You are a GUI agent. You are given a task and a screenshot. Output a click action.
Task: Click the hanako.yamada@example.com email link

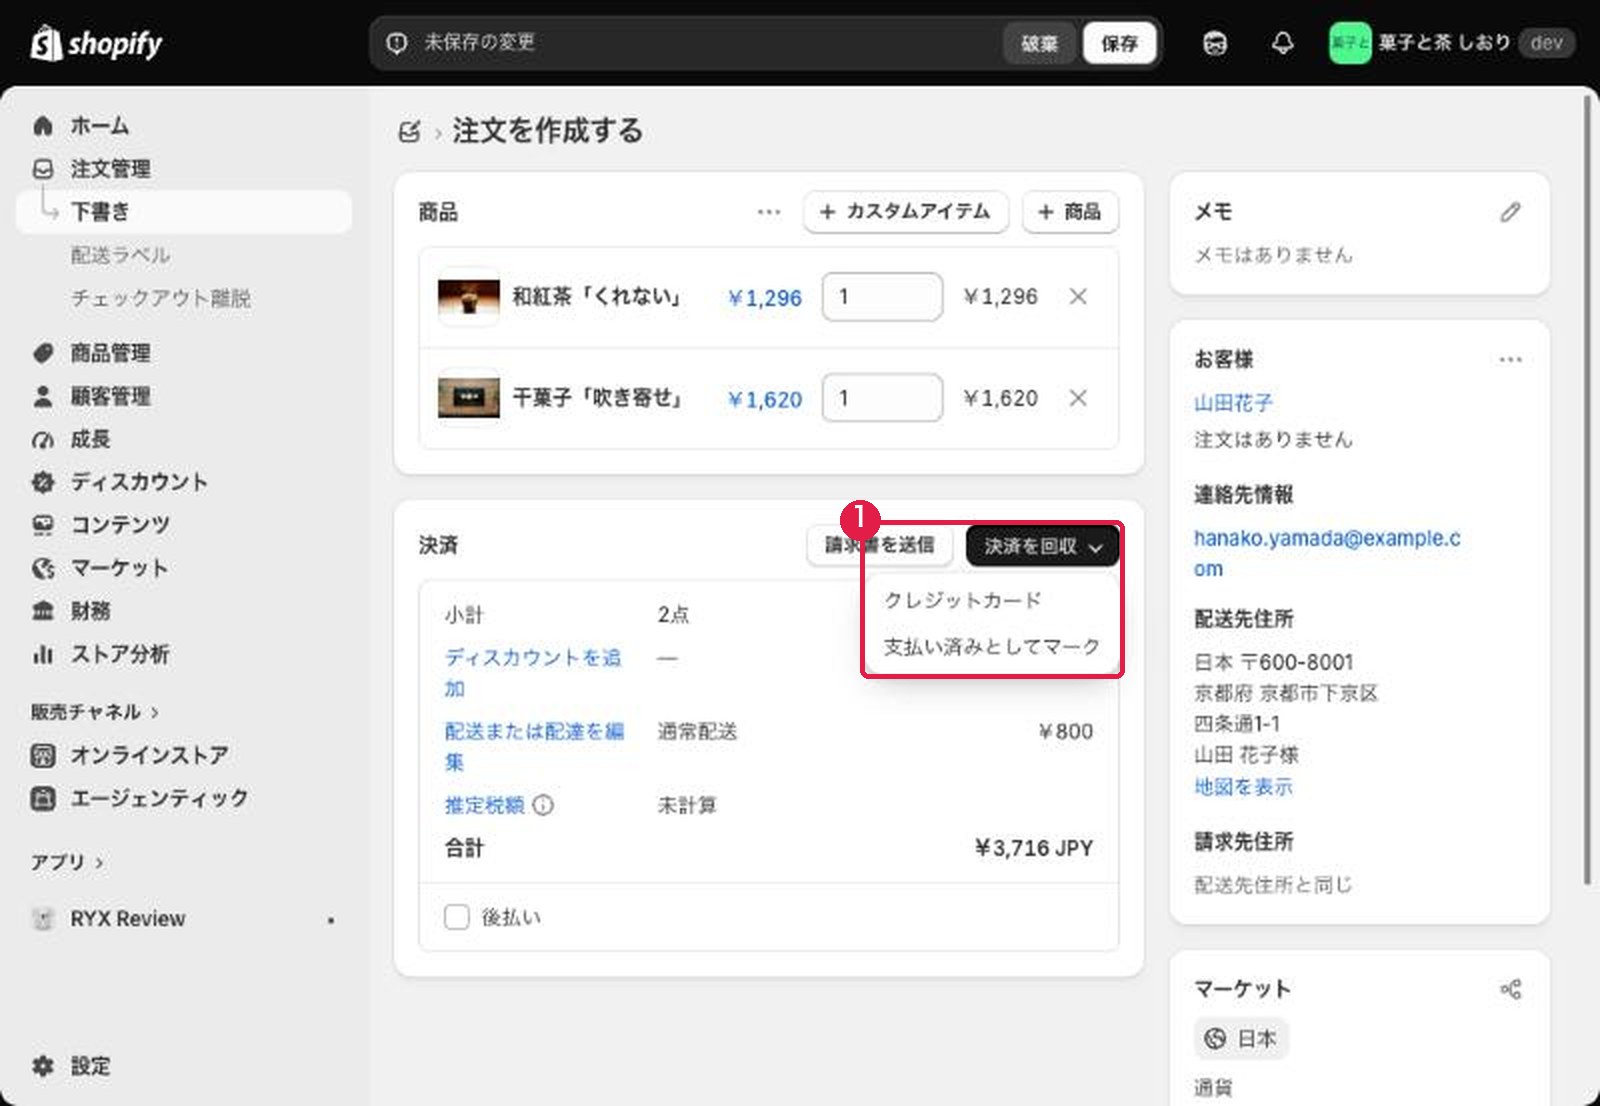1327,553
